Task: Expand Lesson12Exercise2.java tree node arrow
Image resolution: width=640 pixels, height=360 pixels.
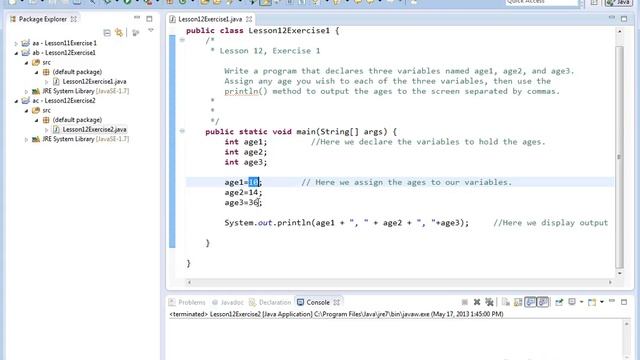Action: tap(47, 130)
